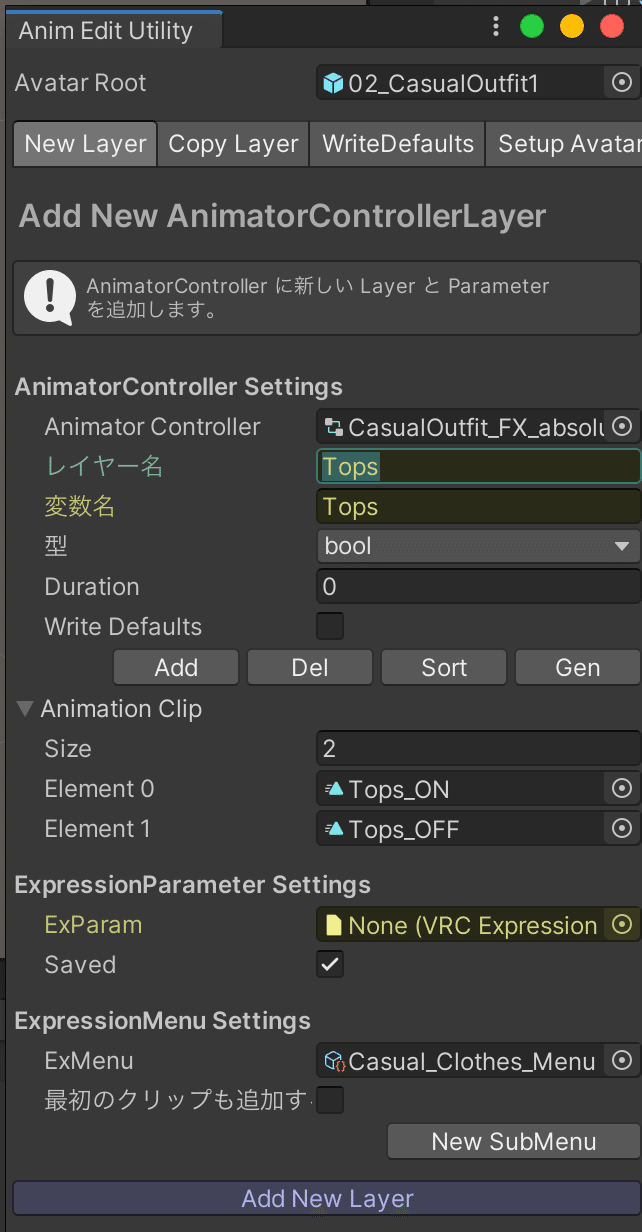Open the Setup Avatar tab
Screen dimensions: 642x1232
coord(566,144)
